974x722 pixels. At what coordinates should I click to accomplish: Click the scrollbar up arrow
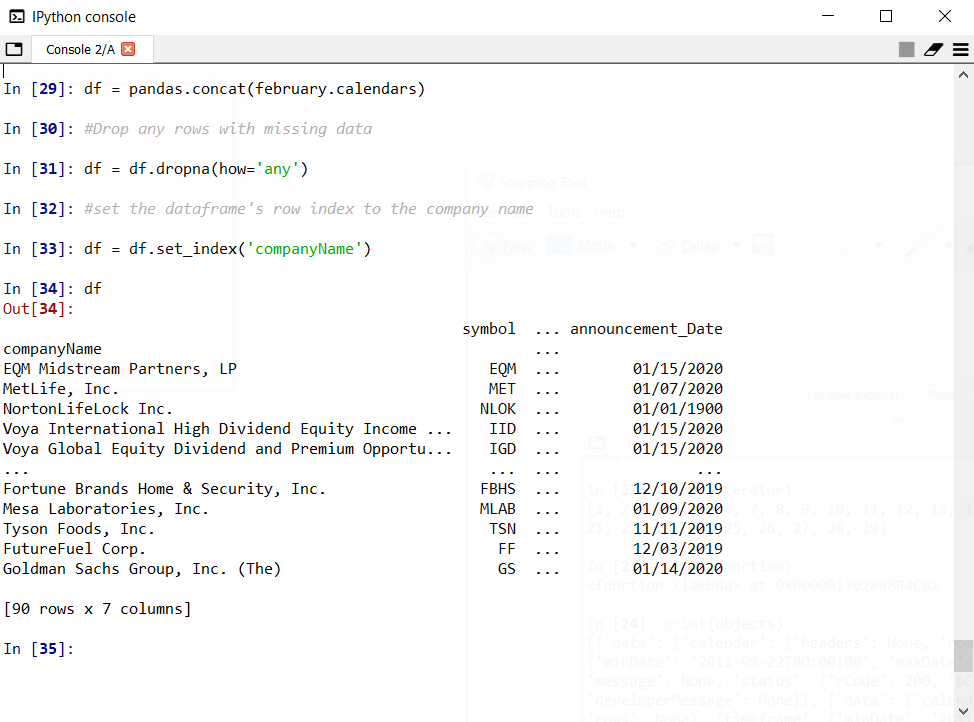[x=963, y=75]
